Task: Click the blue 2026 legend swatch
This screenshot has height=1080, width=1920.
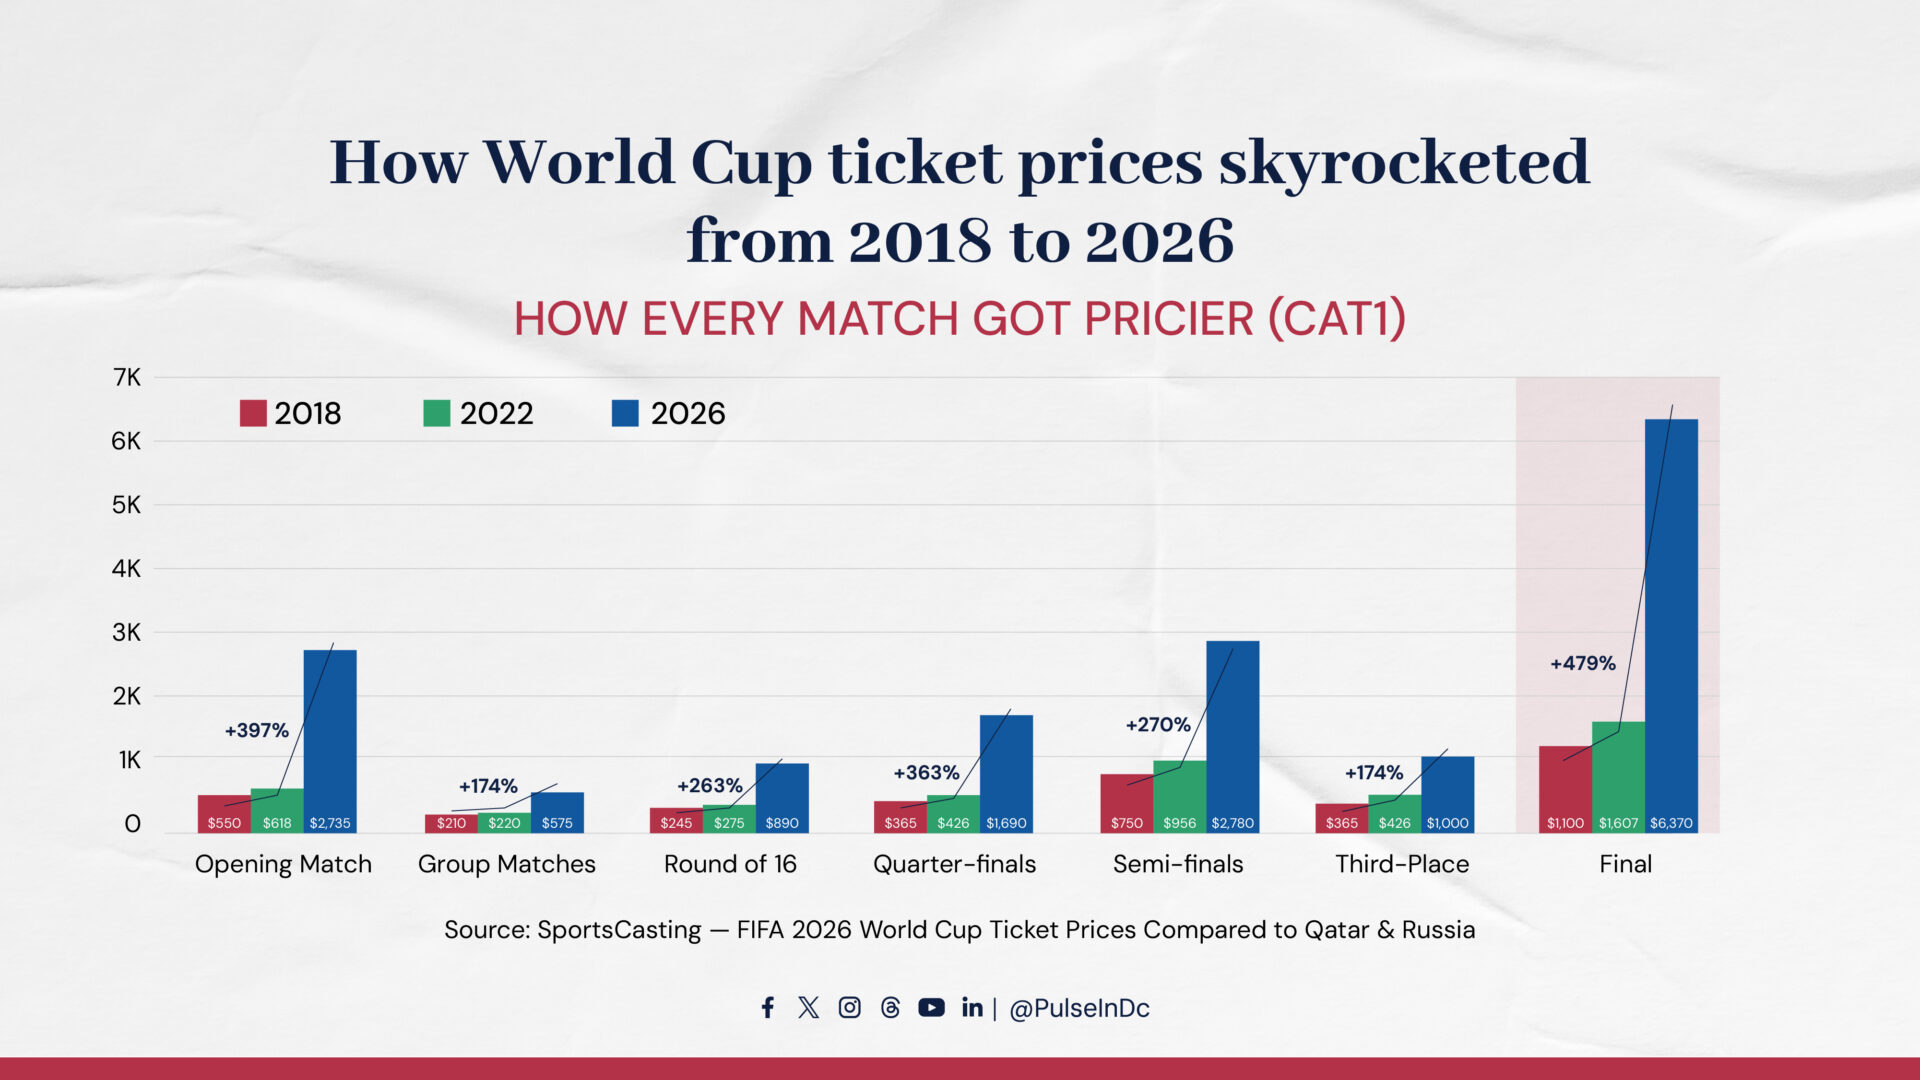Action: tap(625, 413)
